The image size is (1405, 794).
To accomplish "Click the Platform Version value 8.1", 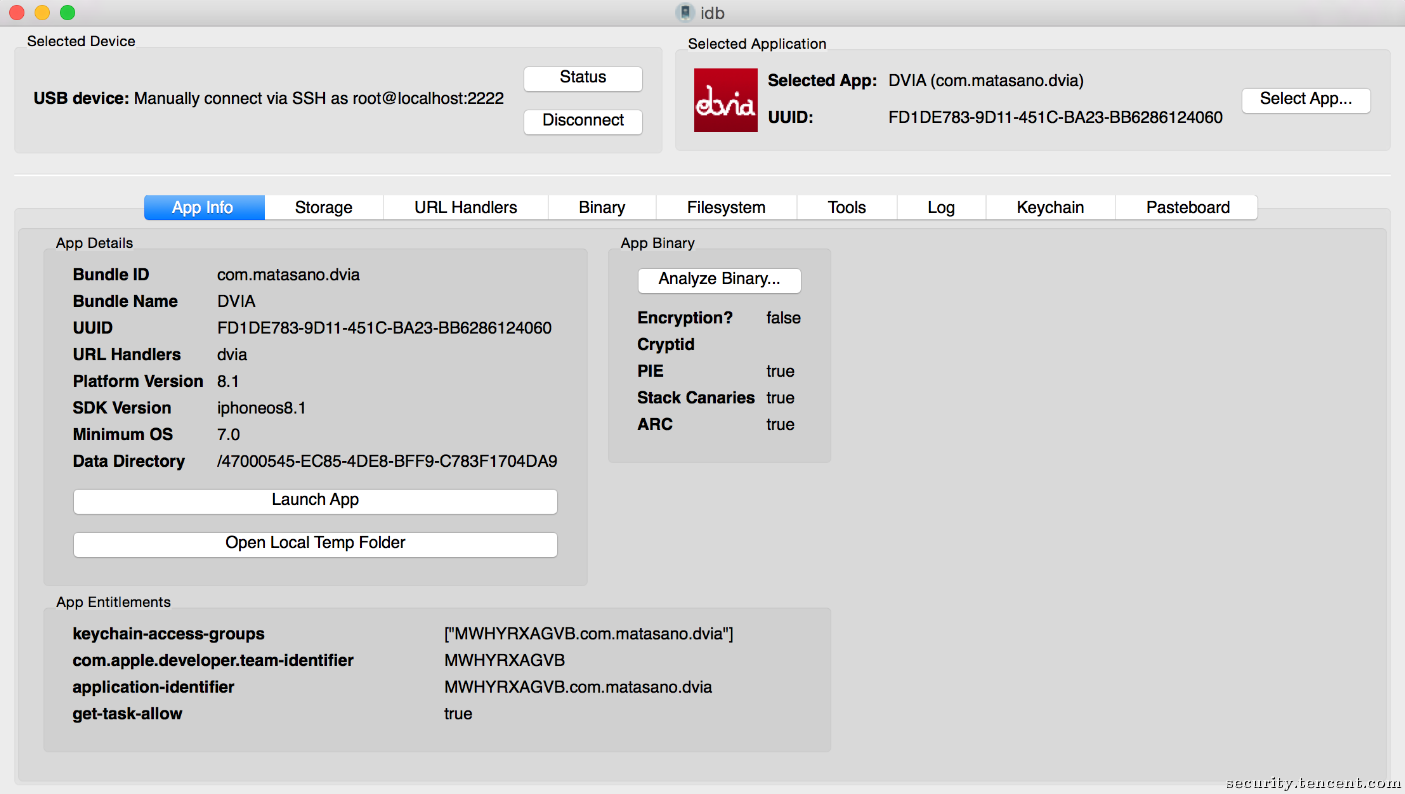I will click(x=228, y=381).
